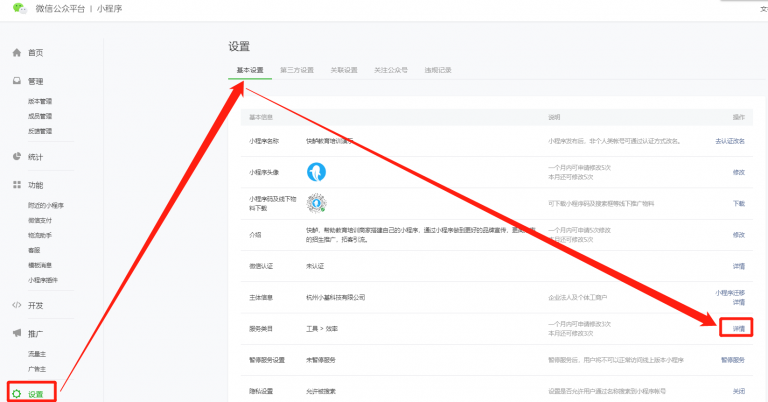Click 下载 link for mini program code
Viewport: 768px width, 402px height.
point(738,202)
